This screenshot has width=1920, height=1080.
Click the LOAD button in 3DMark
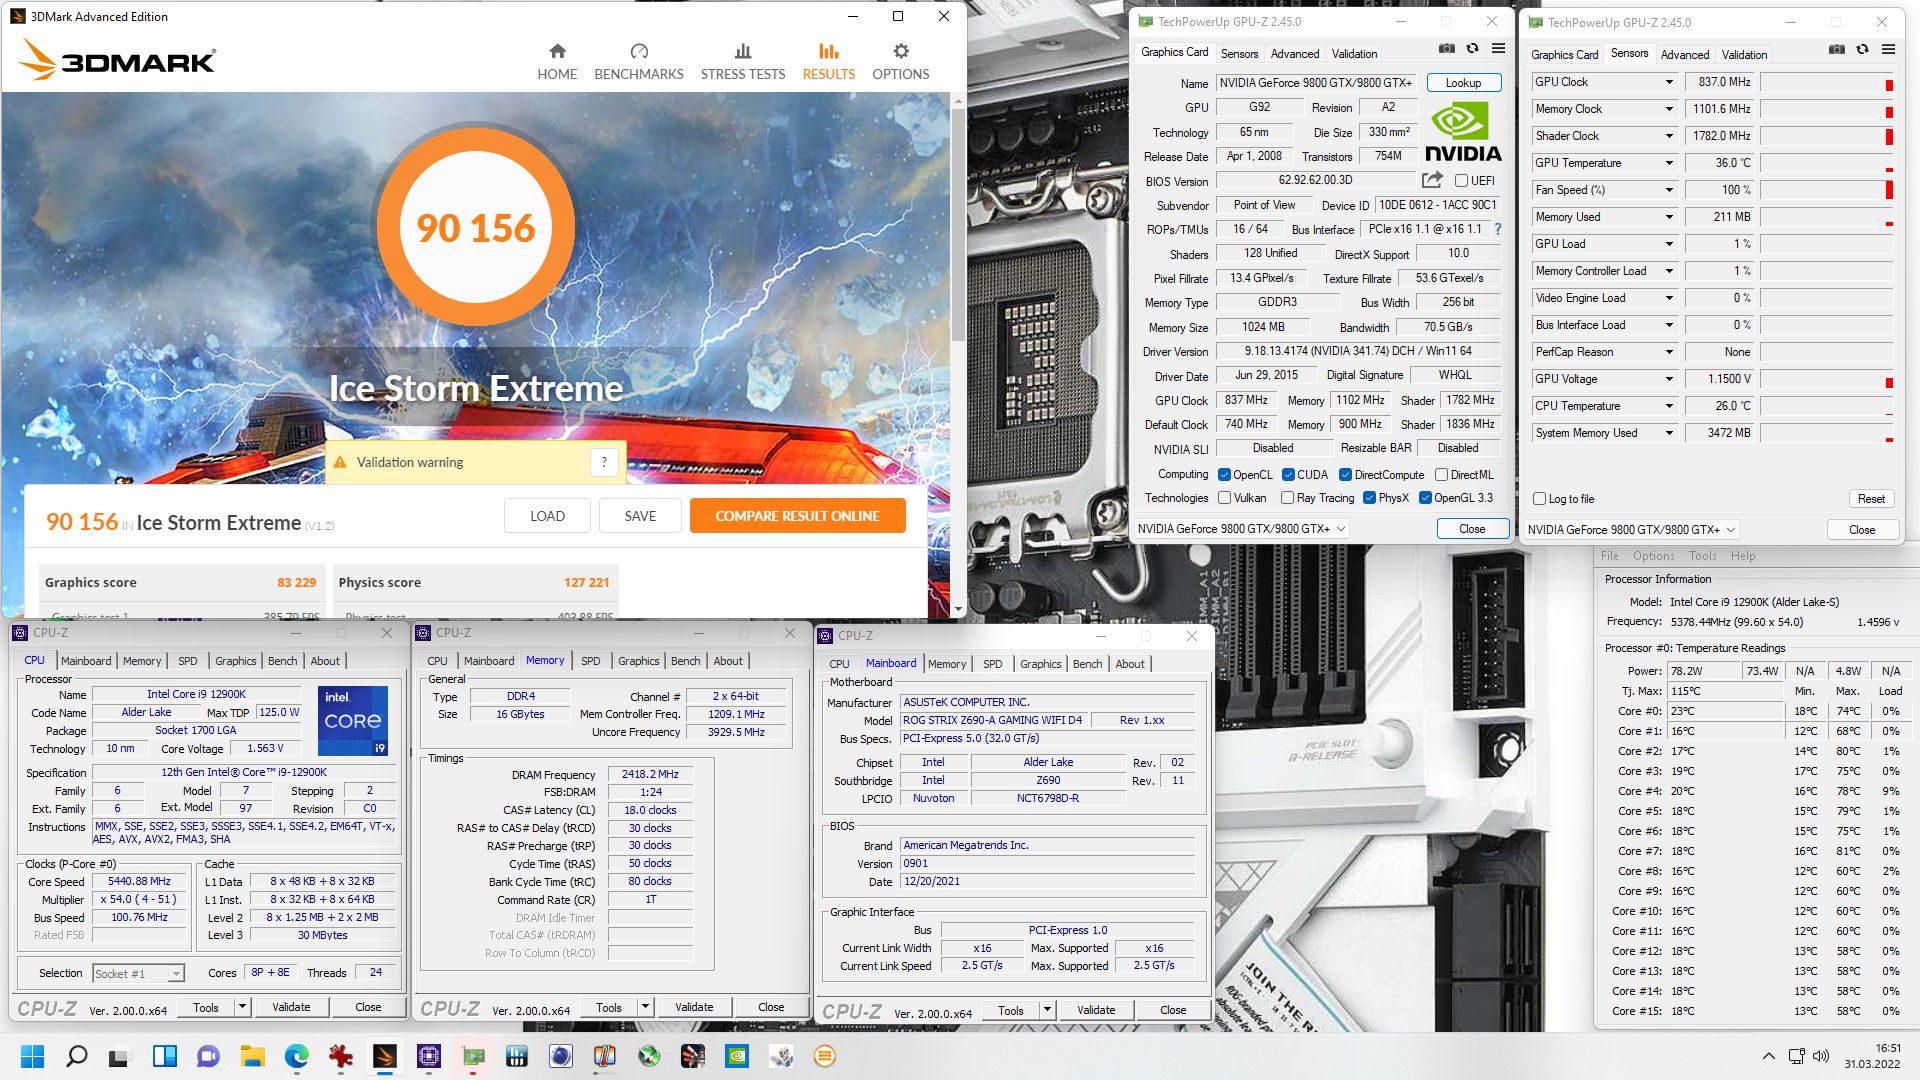(x=547, y=516)
